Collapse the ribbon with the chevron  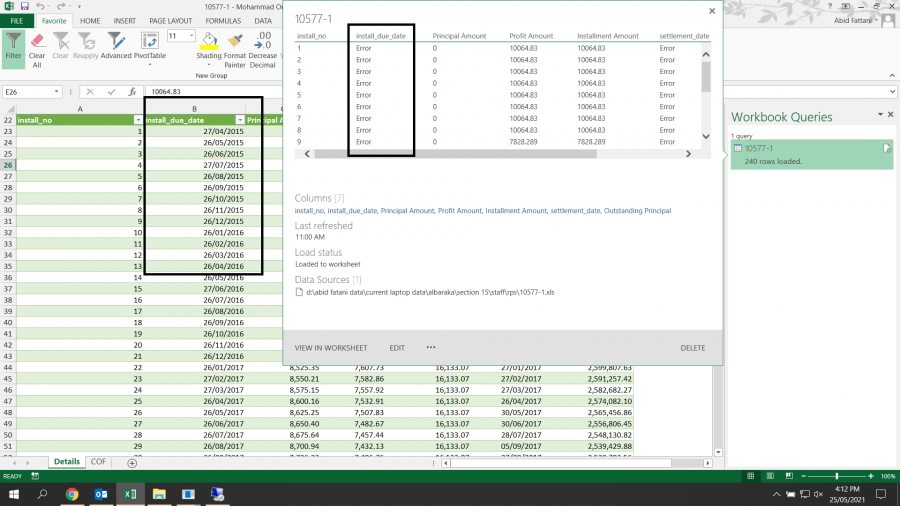892,76
